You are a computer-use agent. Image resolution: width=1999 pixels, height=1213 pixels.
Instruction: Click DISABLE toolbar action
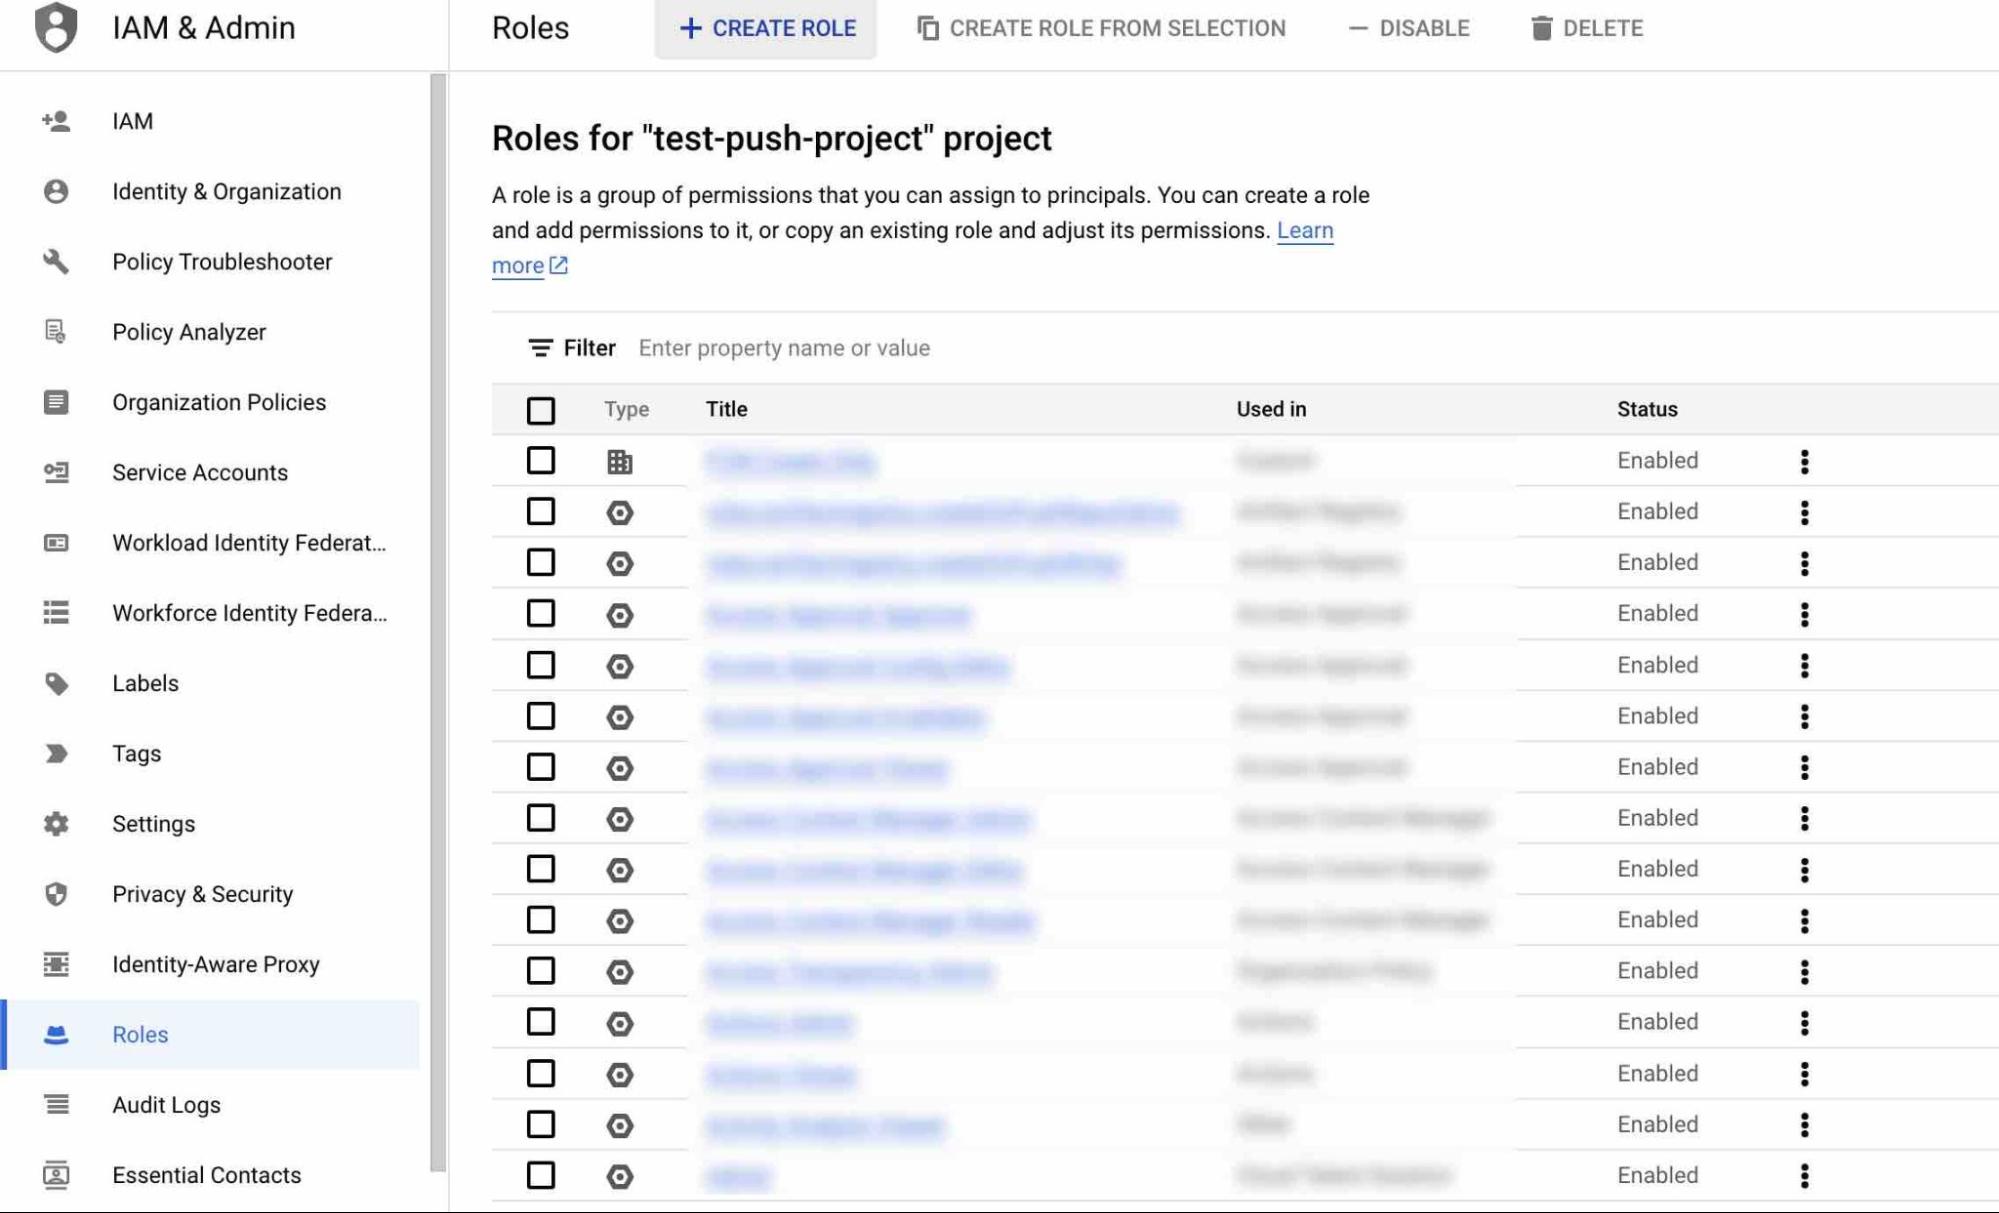(x=1408, y=27)
